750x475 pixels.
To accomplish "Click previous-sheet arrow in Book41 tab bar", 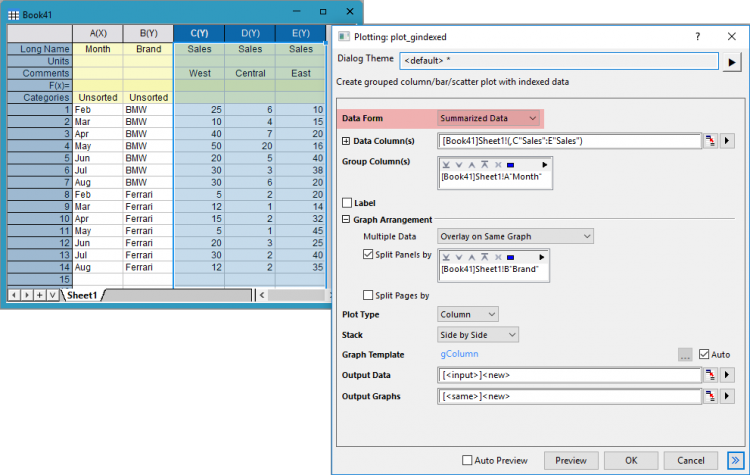I will point(14,295).
